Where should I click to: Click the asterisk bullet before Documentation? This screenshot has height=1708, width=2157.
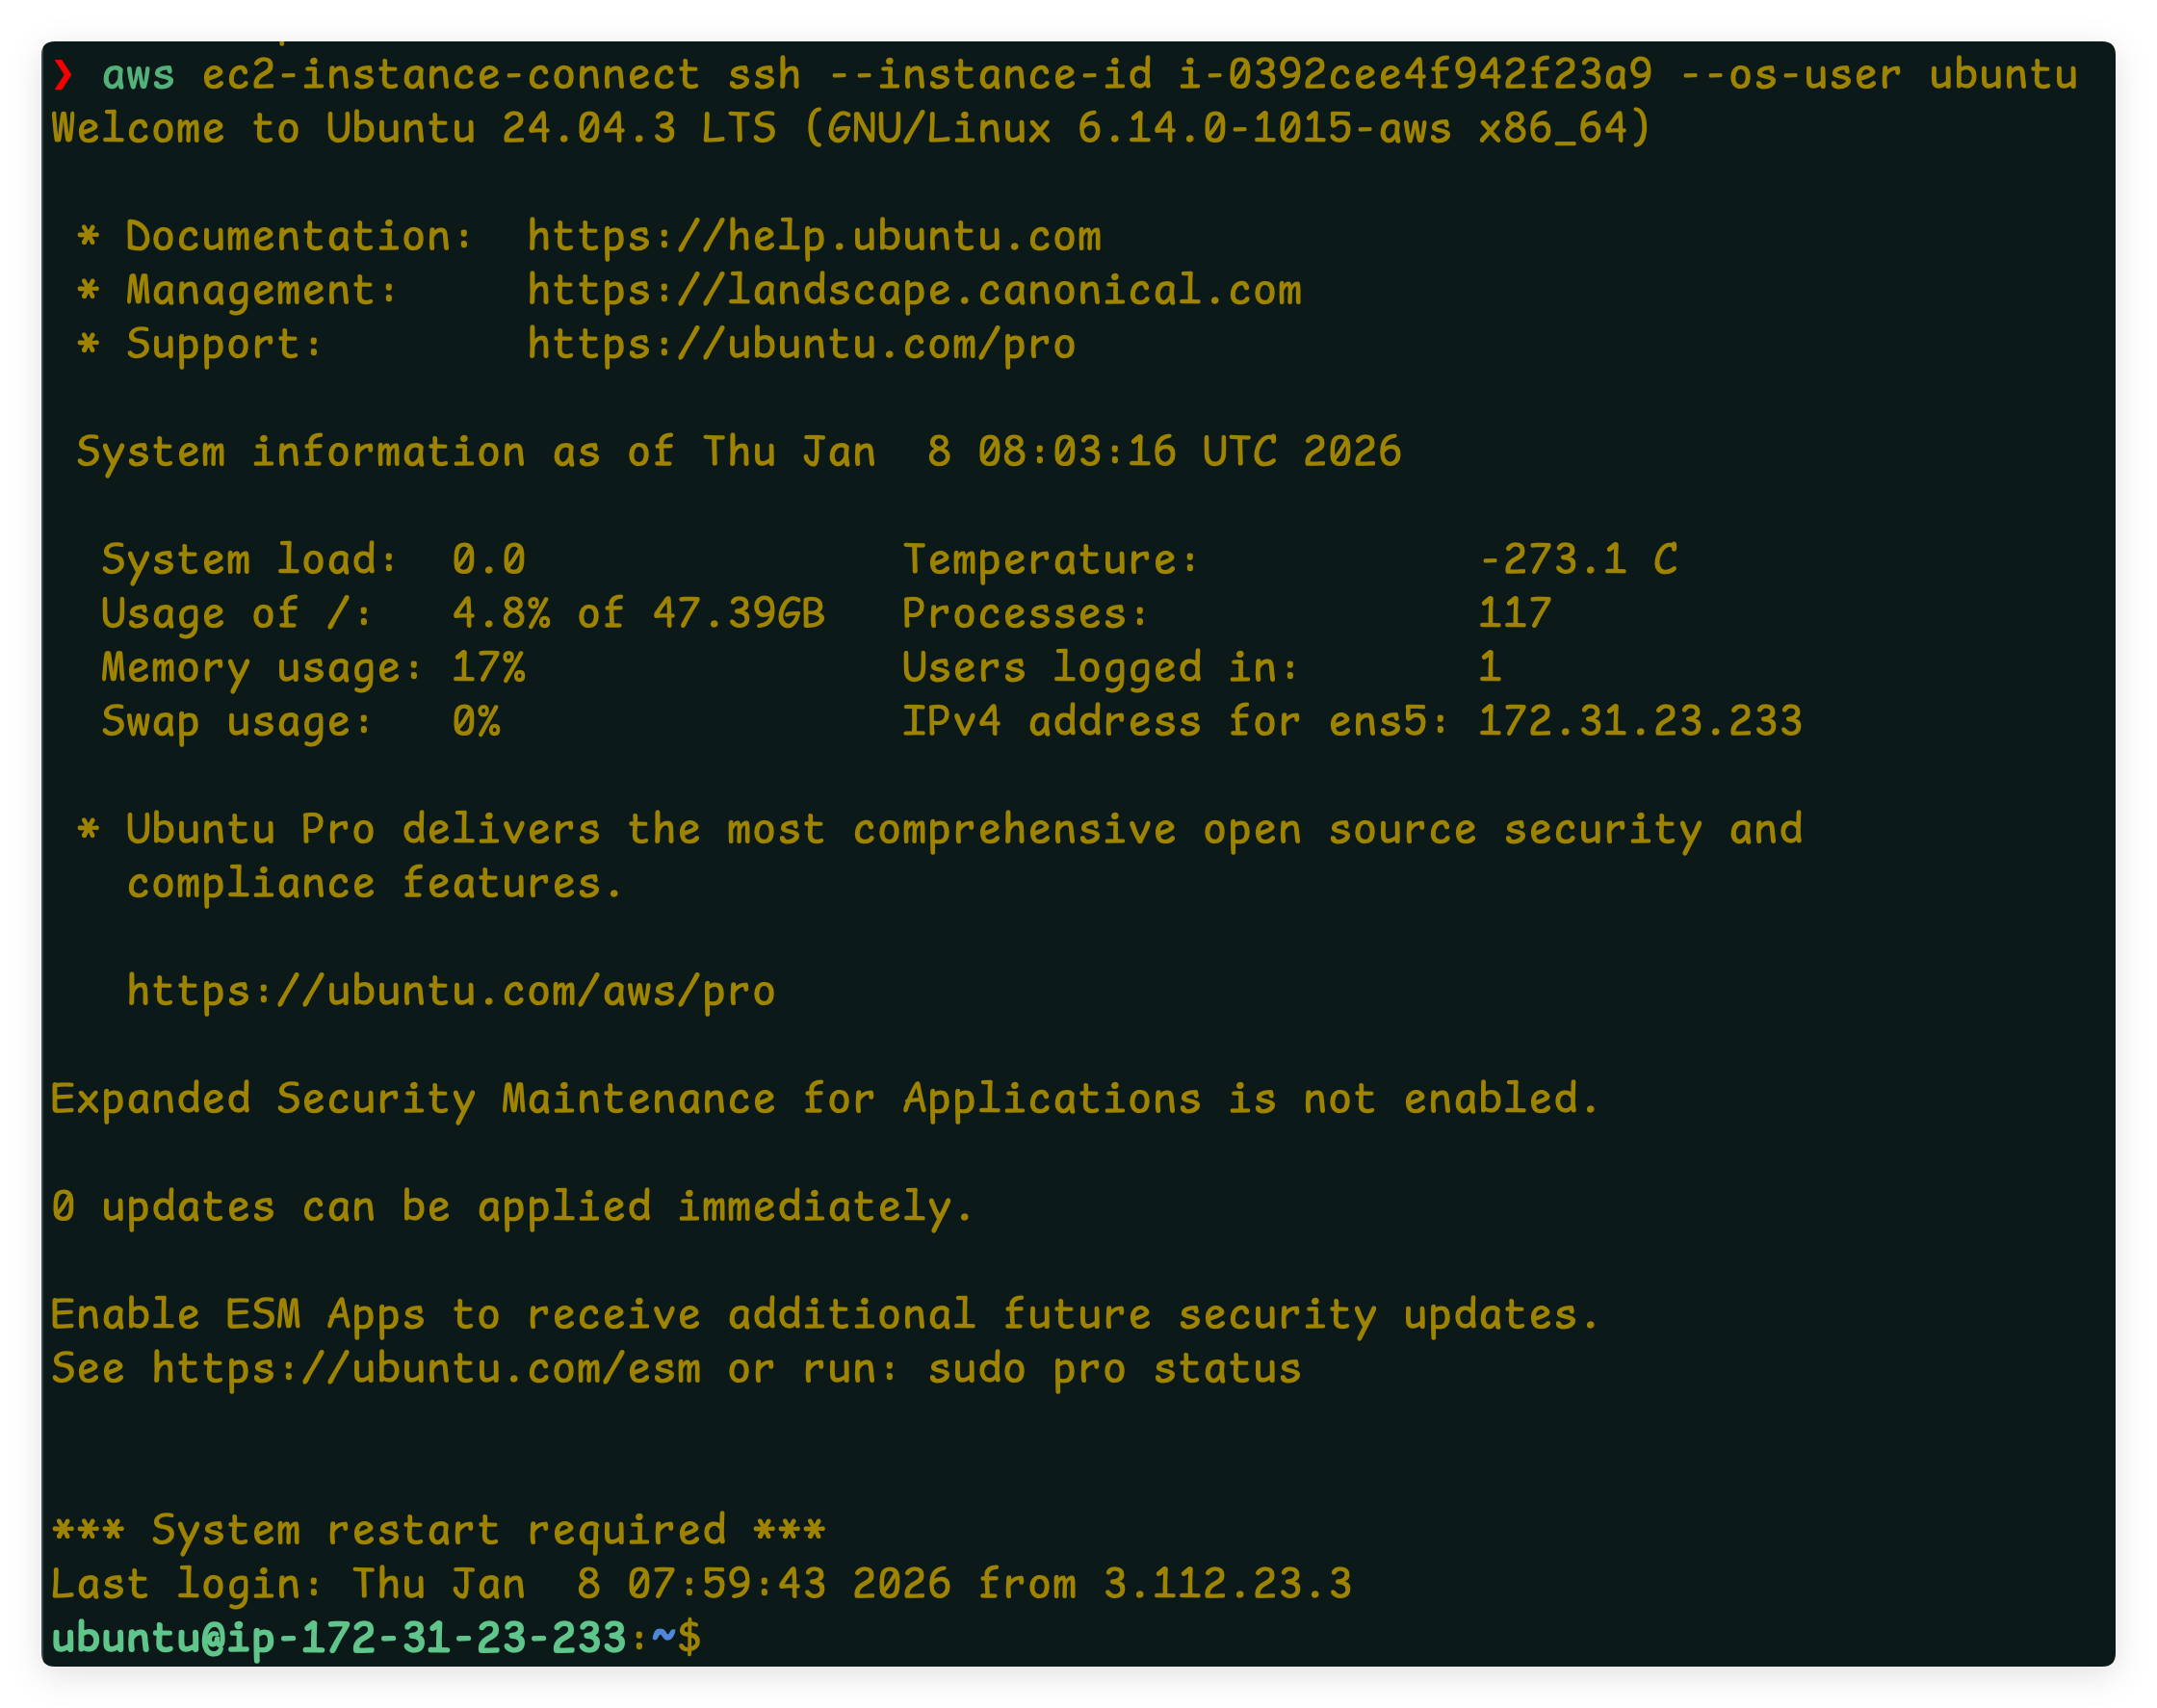[x=88, y=237]
